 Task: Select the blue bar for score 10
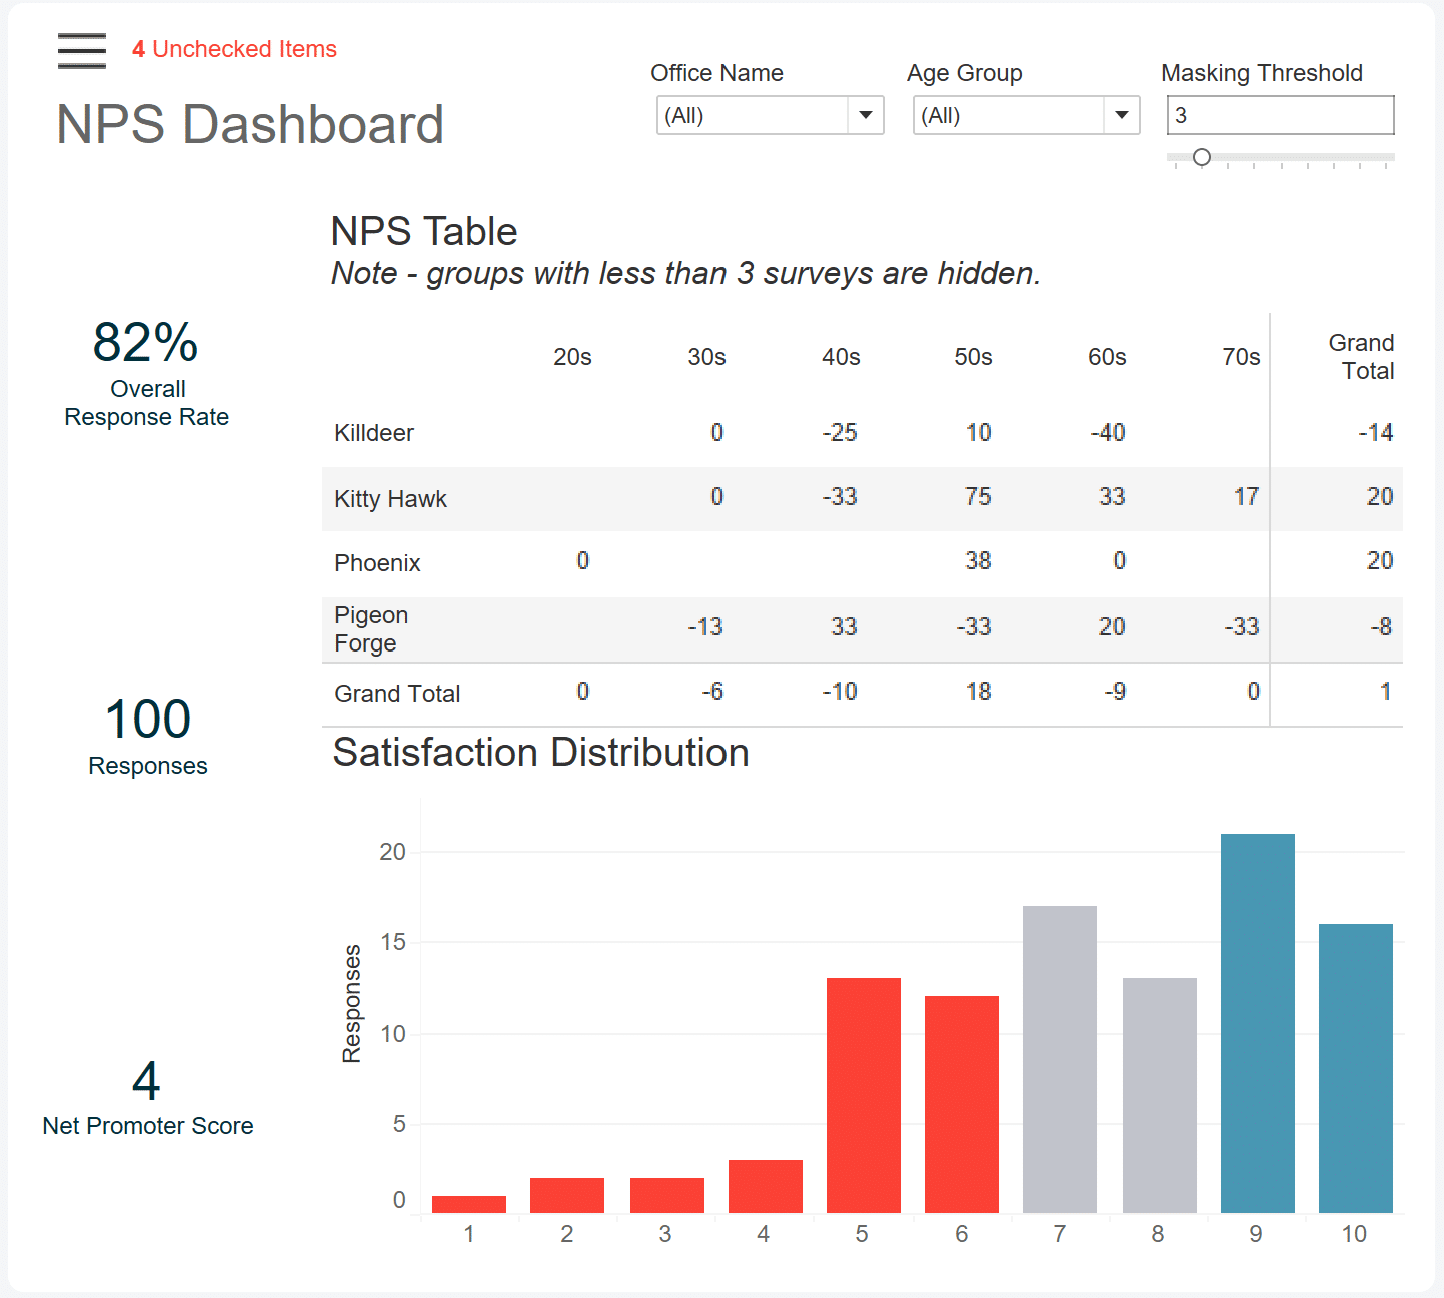click(1355, 1068)
